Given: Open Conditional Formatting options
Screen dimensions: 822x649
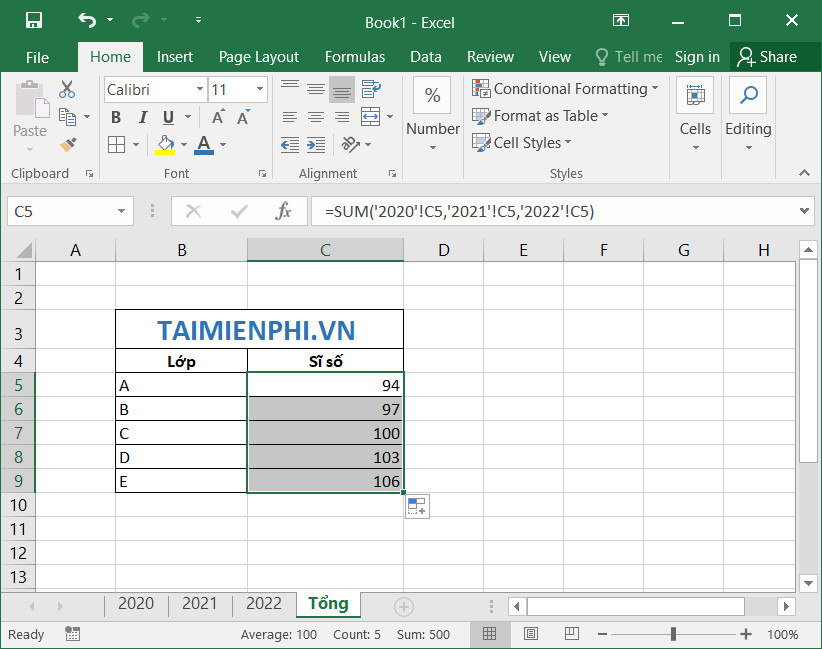Looking at the screenshot, I should pos(567,88).
